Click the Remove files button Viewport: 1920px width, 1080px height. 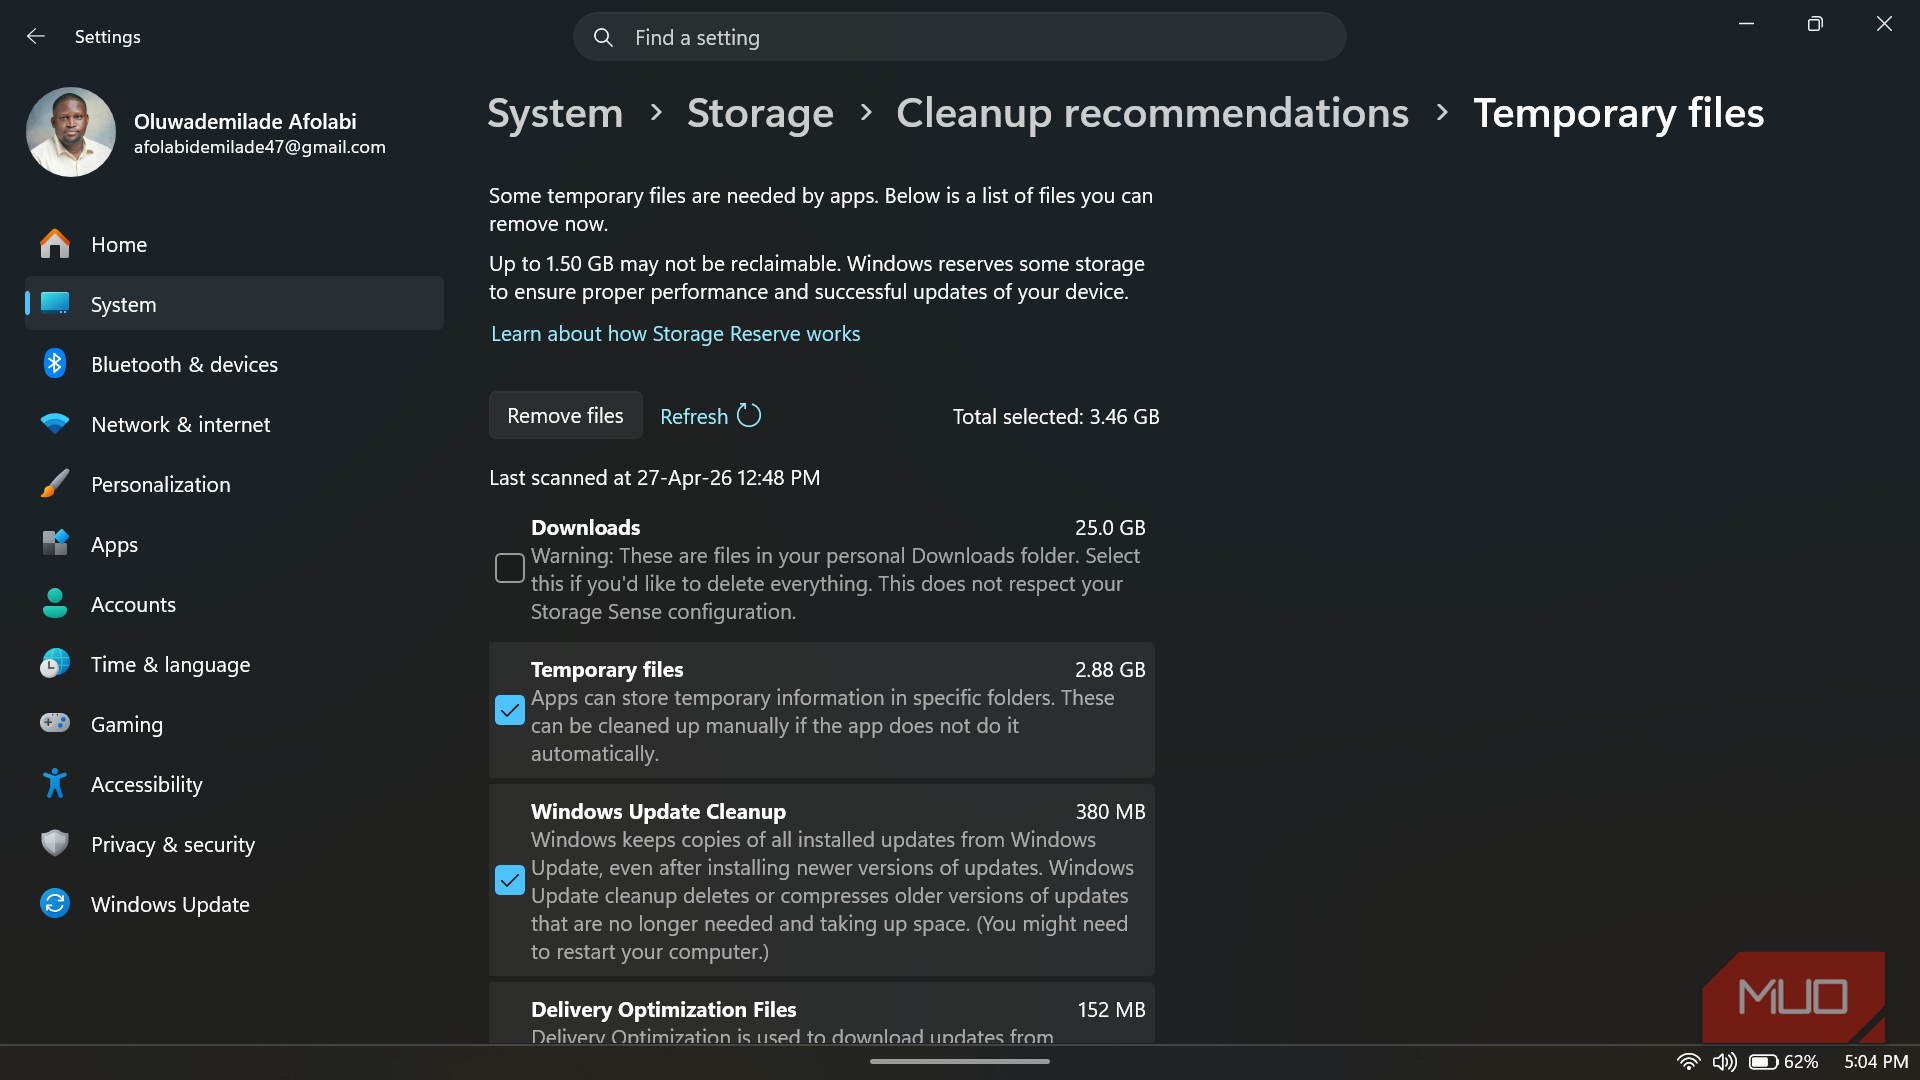(x=565, y=415)
